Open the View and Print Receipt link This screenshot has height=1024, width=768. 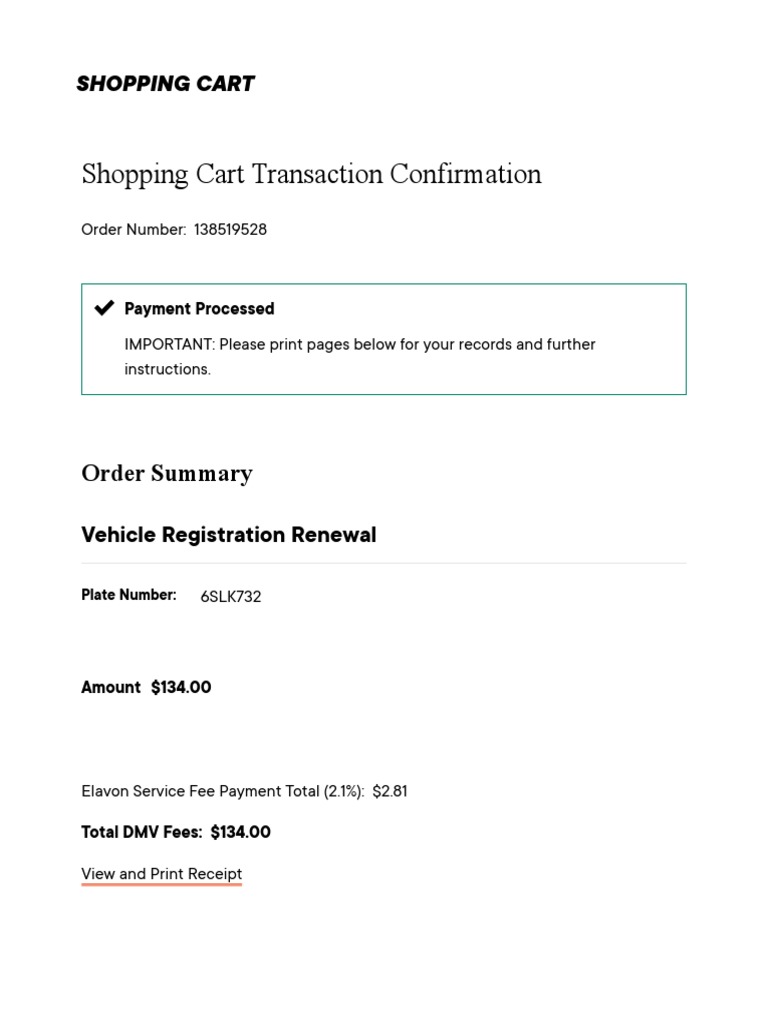pyautogui.click(x=161, y=874)
